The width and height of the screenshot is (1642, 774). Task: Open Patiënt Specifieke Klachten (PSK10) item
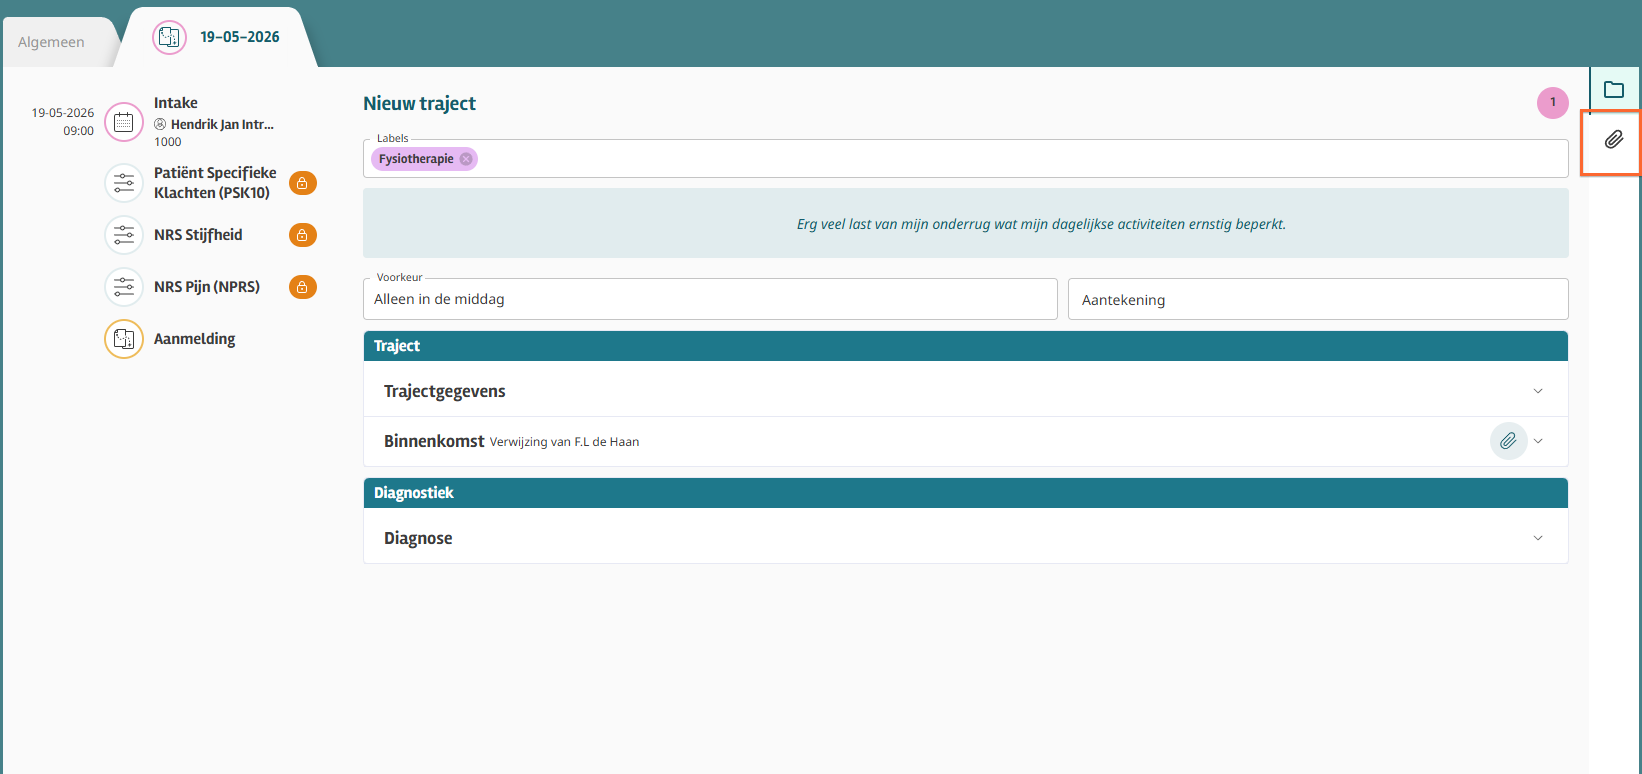click(x=215, y=183)
